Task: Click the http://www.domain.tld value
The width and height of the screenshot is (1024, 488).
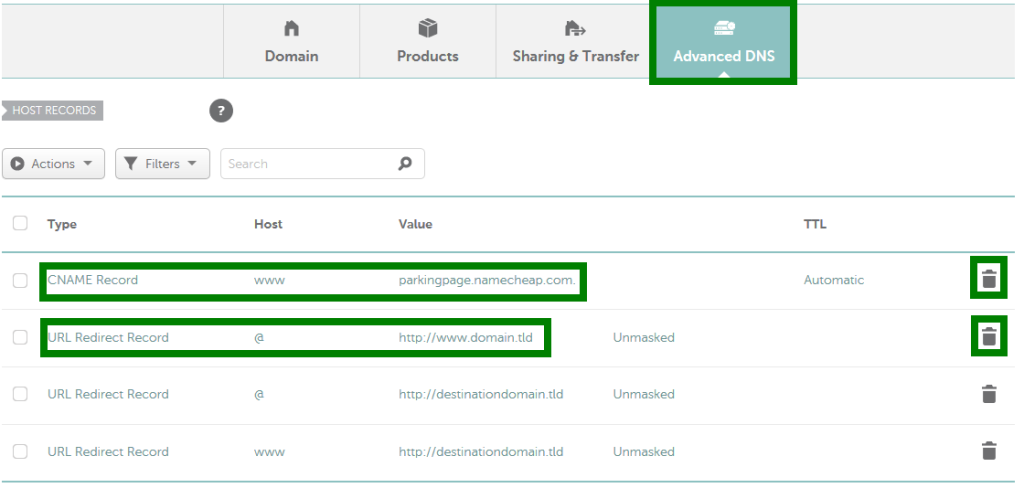Action: pyautogui.click(x=468, y=337)
